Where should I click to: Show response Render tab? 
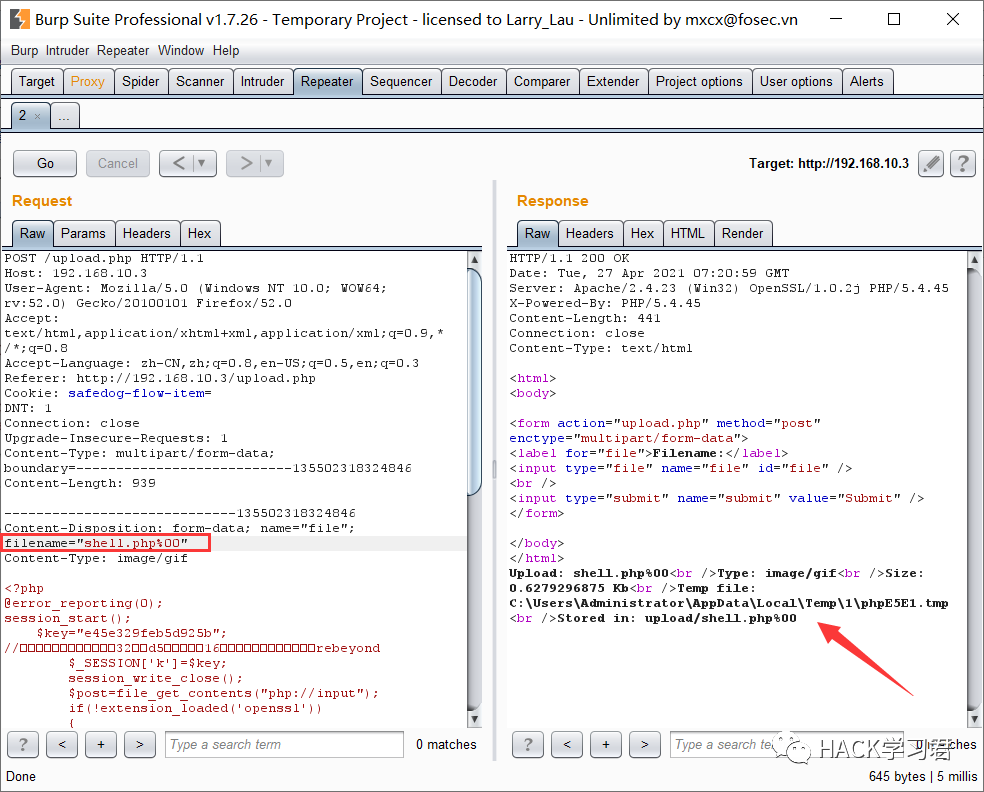coord(742,233)
